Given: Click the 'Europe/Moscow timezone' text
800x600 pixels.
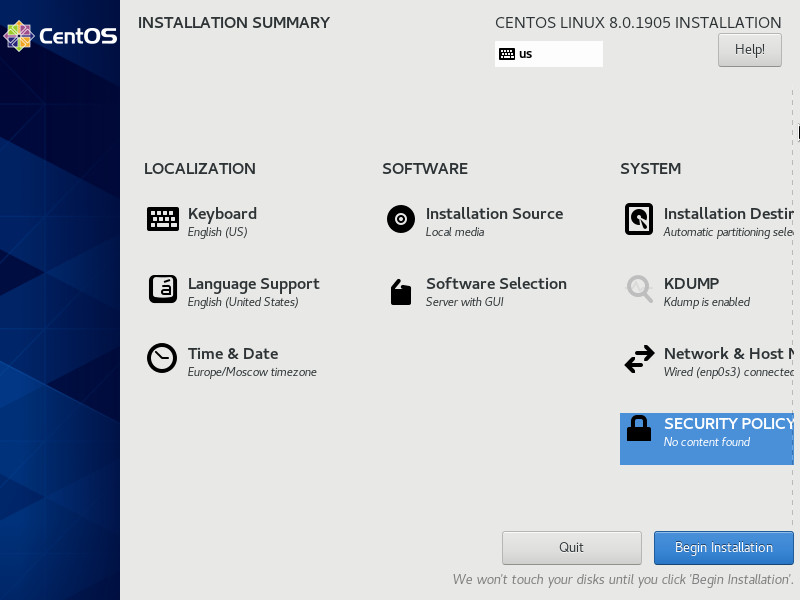Looking at the screenshot, I should tap(252, 372).
